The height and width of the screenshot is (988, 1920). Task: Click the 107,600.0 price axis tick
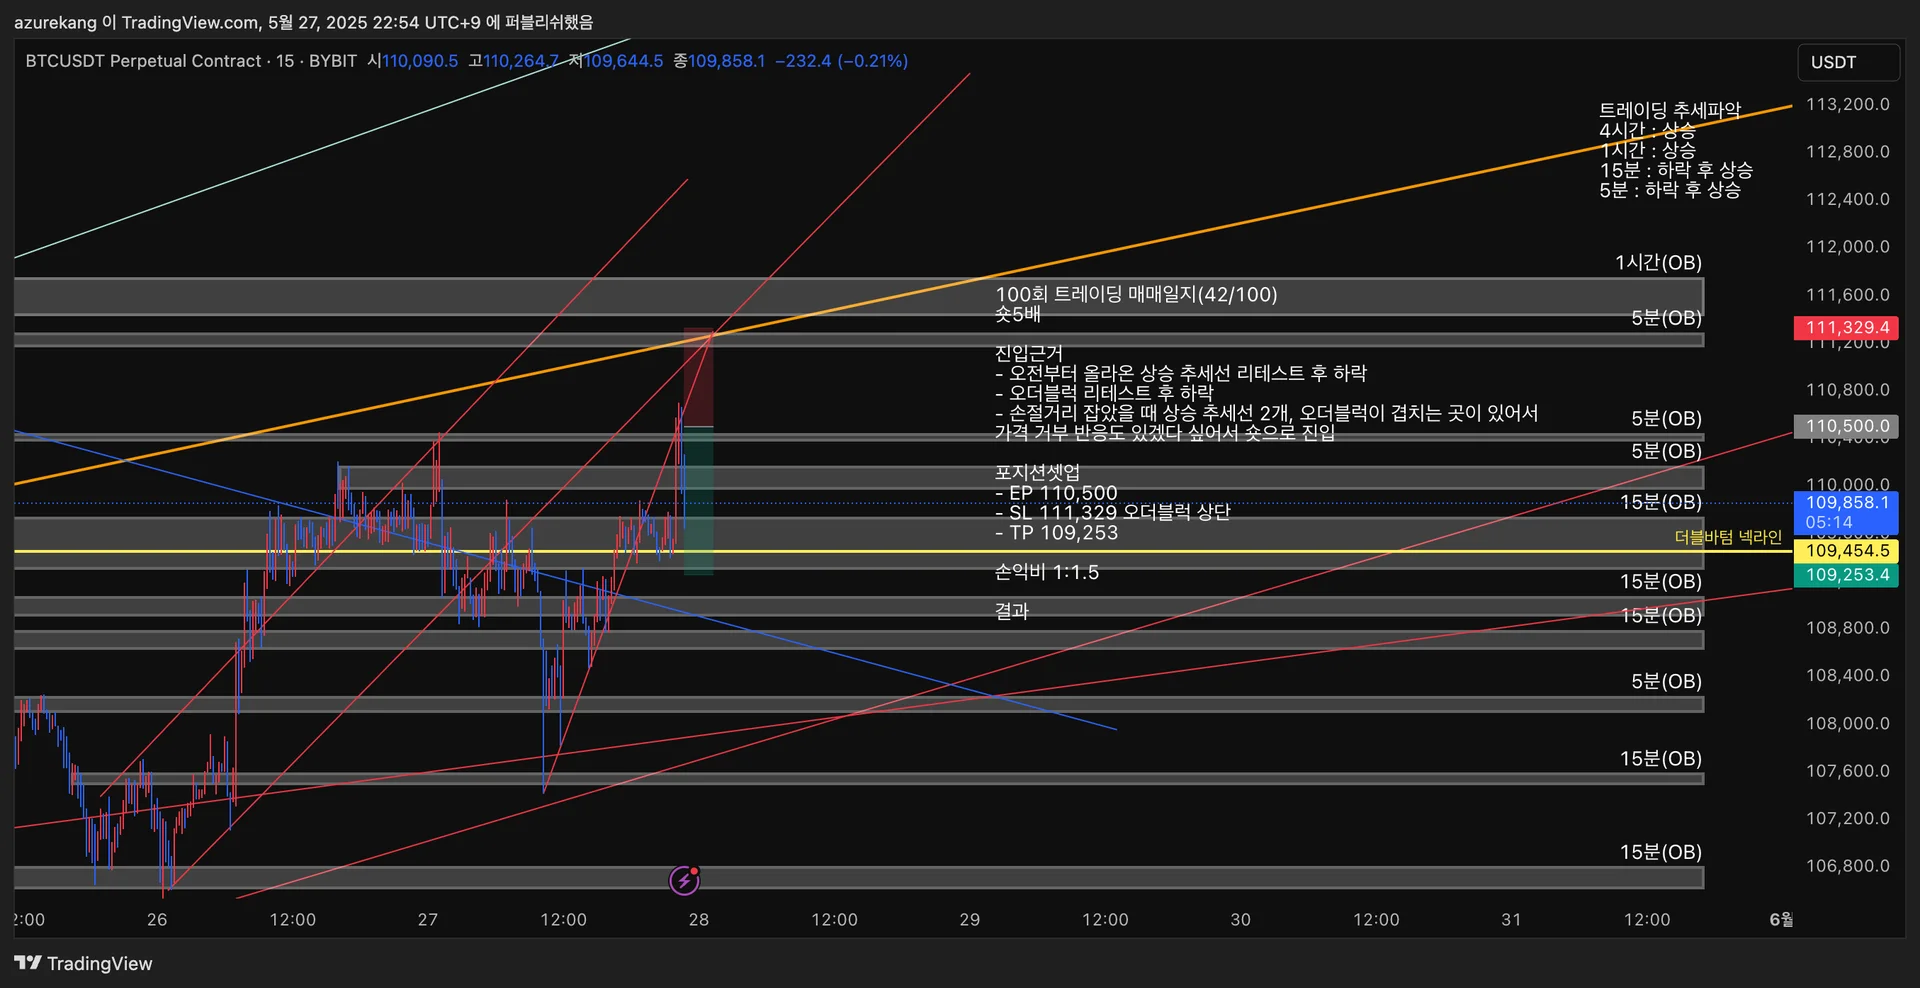pos(1847,771)
